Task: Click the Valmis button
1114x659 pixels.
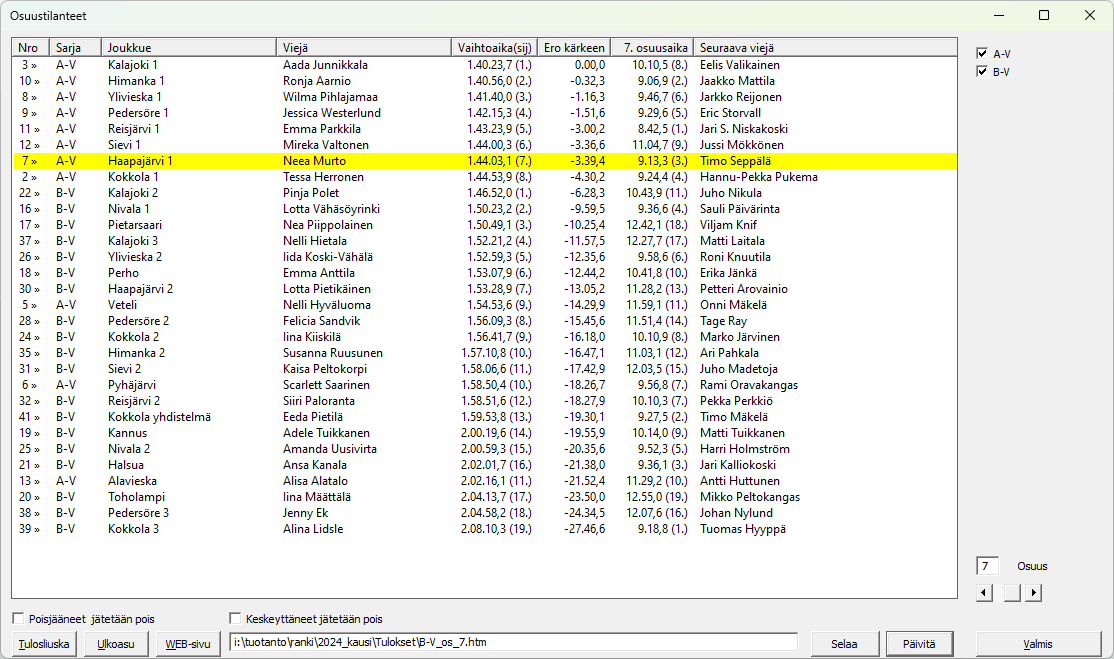Action: click(1039, 644)
